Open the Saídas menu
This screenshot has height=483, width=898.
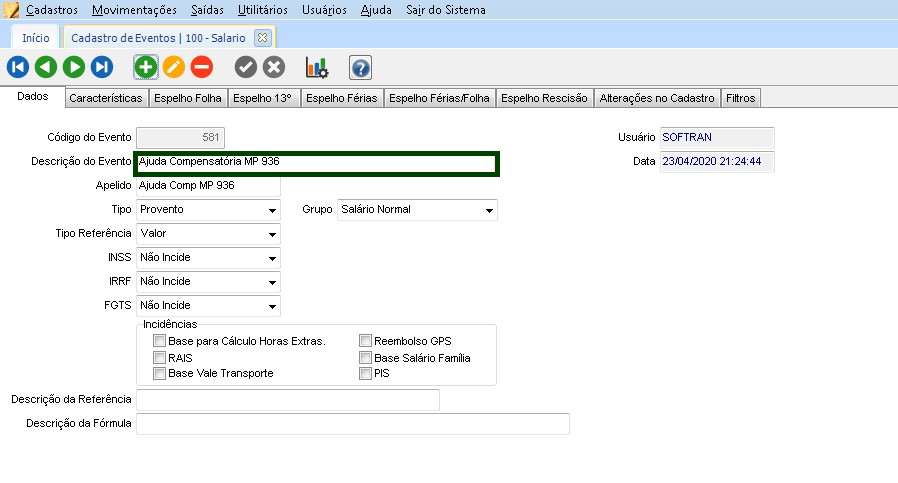pyautogui.click(x=207, y=10)
